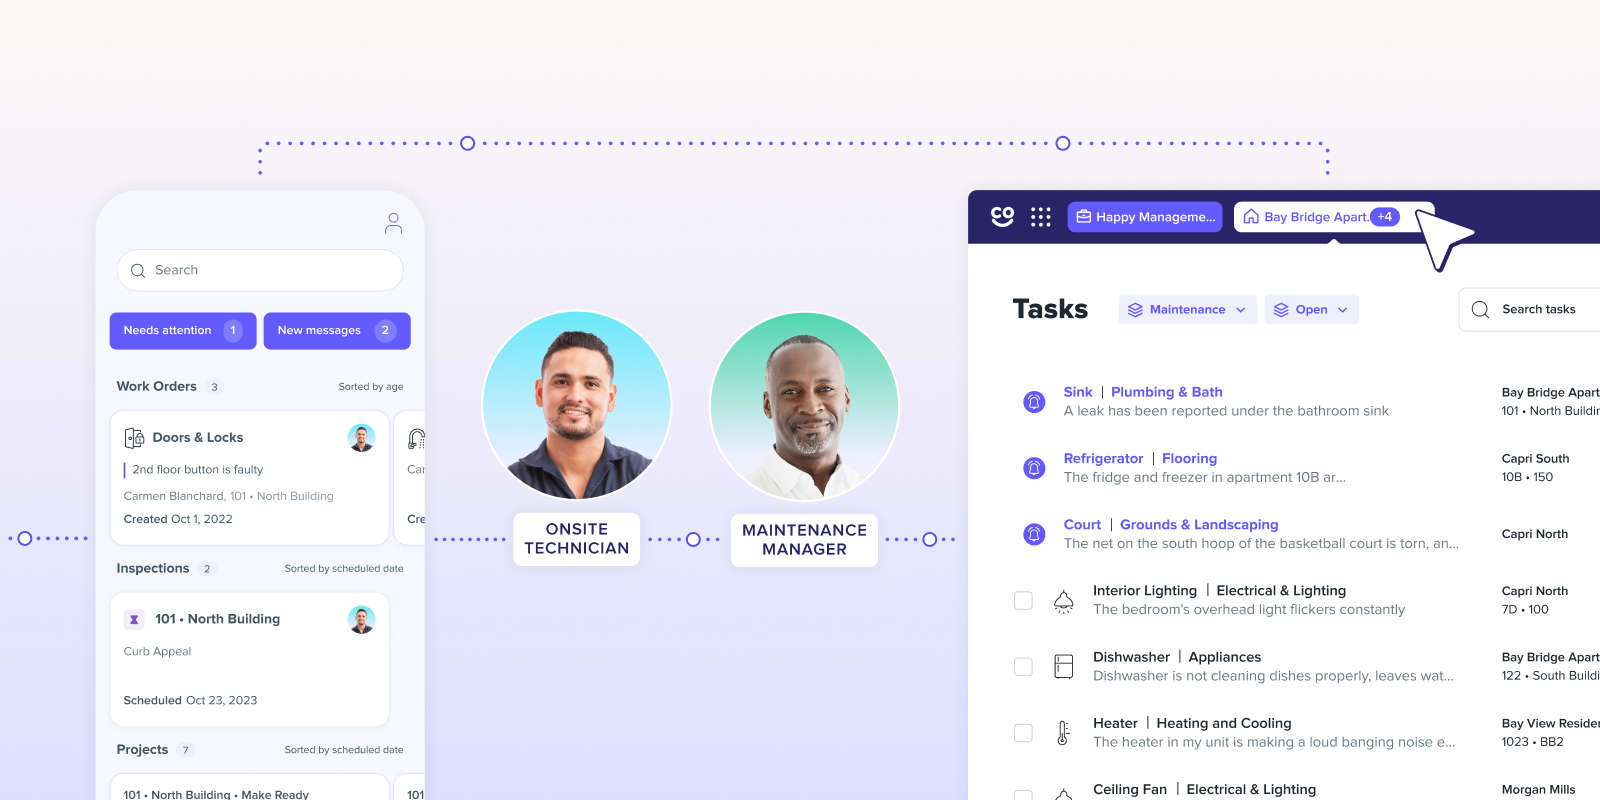Open the Plumbing & Bath category link
The width and height of the screenshot is (1600, 800).
1167,392
